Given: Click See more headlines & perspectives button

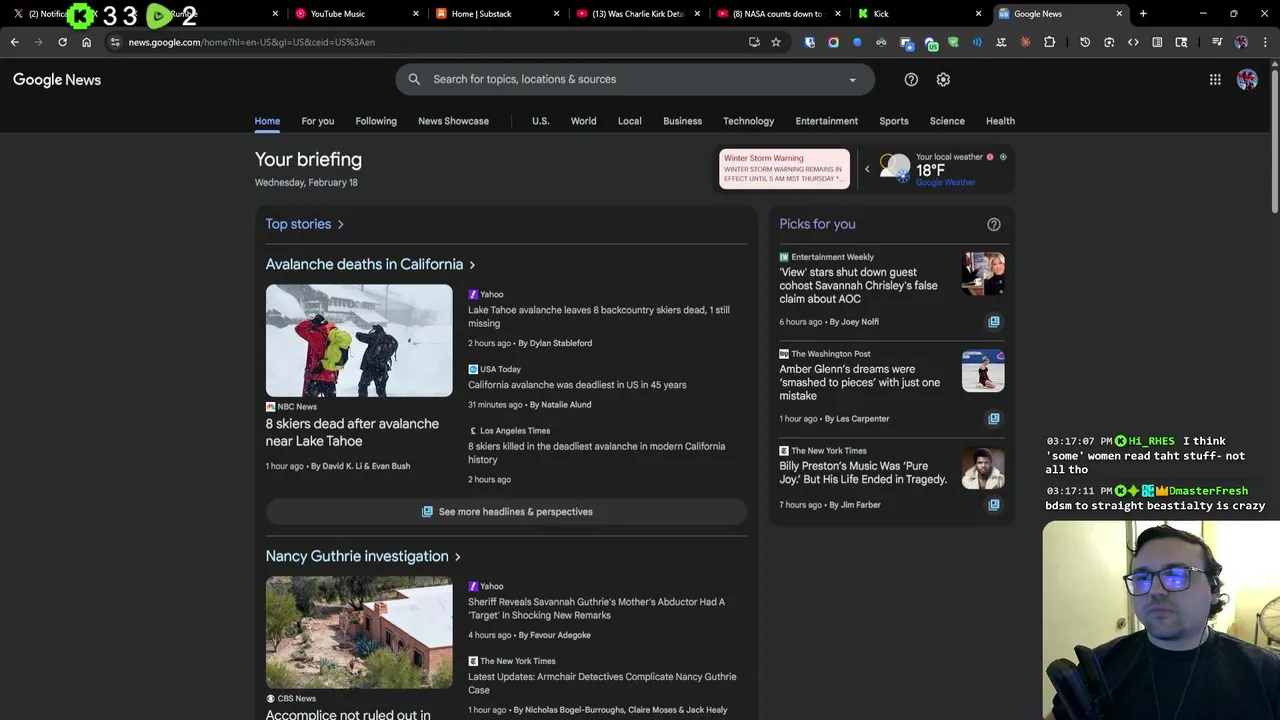Looking at the screenshot, I should (x=506, y=512).
